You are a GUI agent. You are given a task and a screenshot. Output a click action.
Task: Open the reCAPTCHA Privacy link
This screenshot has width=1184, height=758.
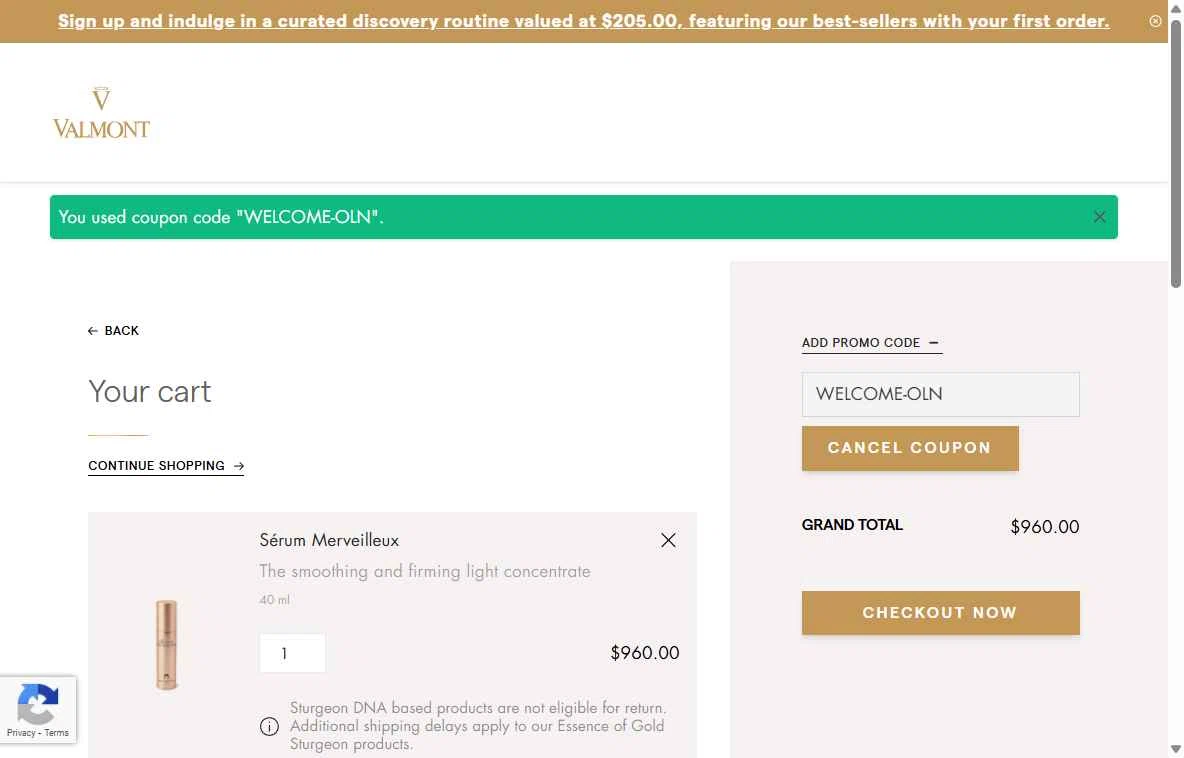click(21, 732)
